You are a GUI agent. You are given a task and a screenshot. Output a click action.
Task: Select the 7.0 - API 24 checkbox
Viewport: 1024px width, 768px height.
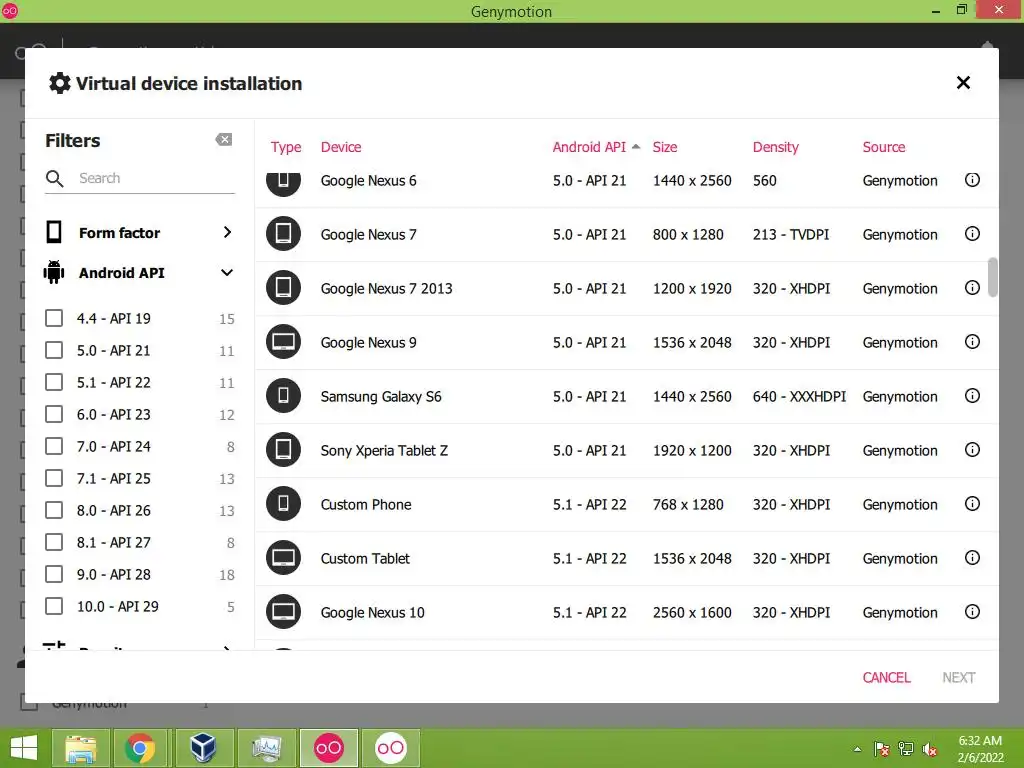pos(54,447)
